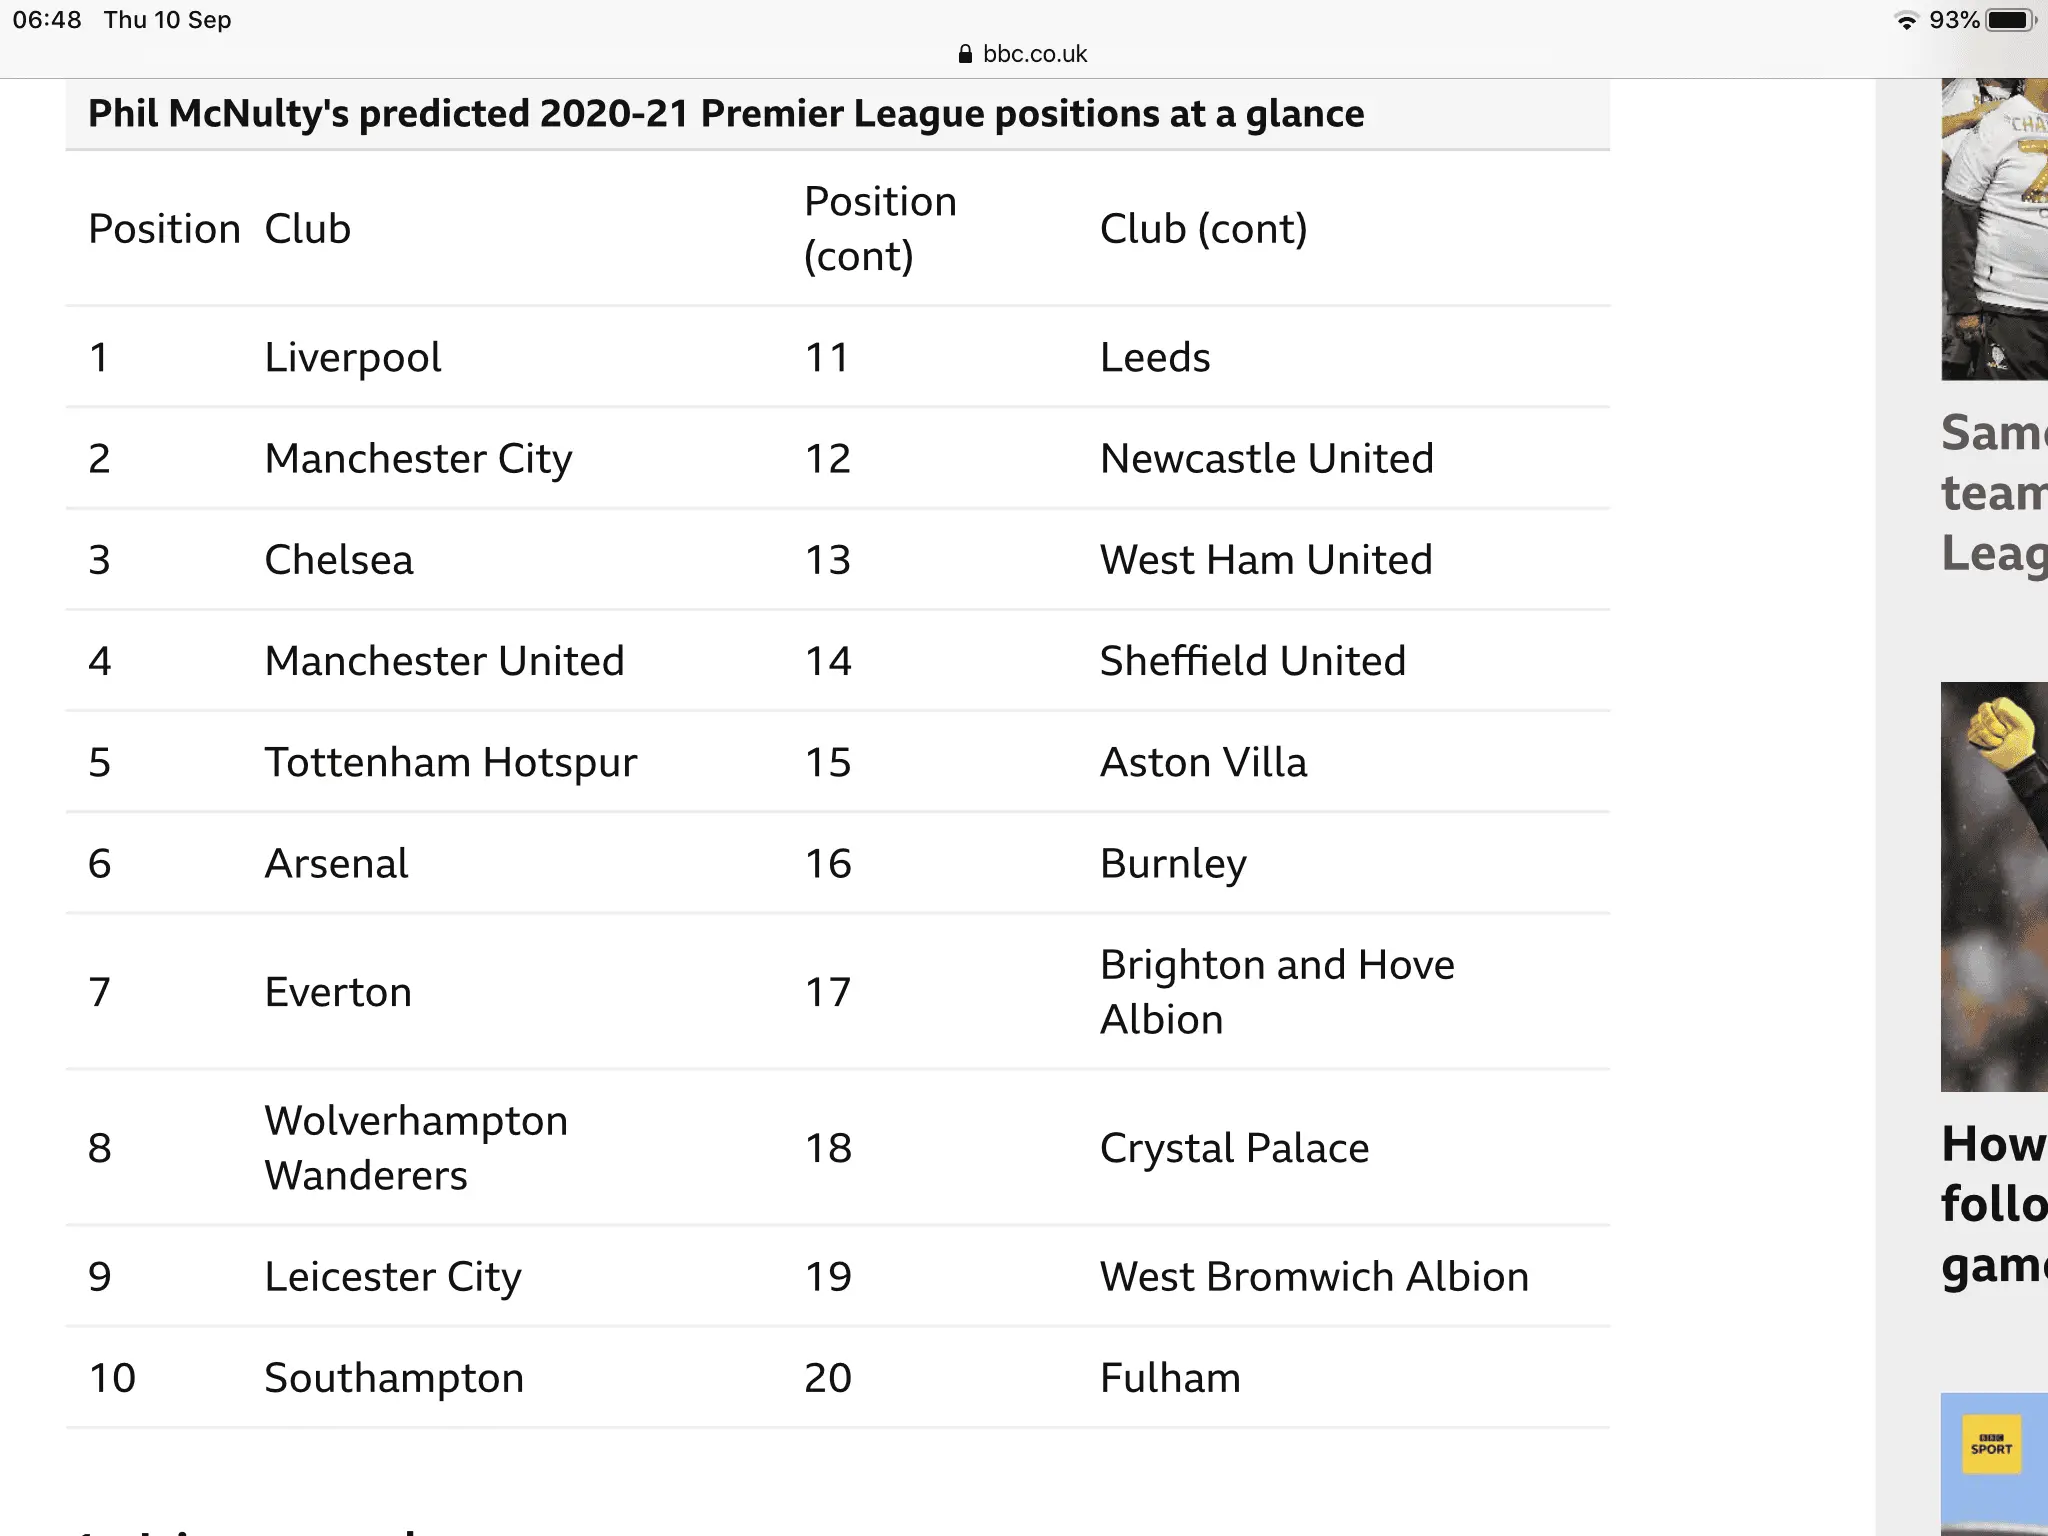Open the sidebar headline starting with "Sam"
2048x1536 pixels.
point(1994,492)
